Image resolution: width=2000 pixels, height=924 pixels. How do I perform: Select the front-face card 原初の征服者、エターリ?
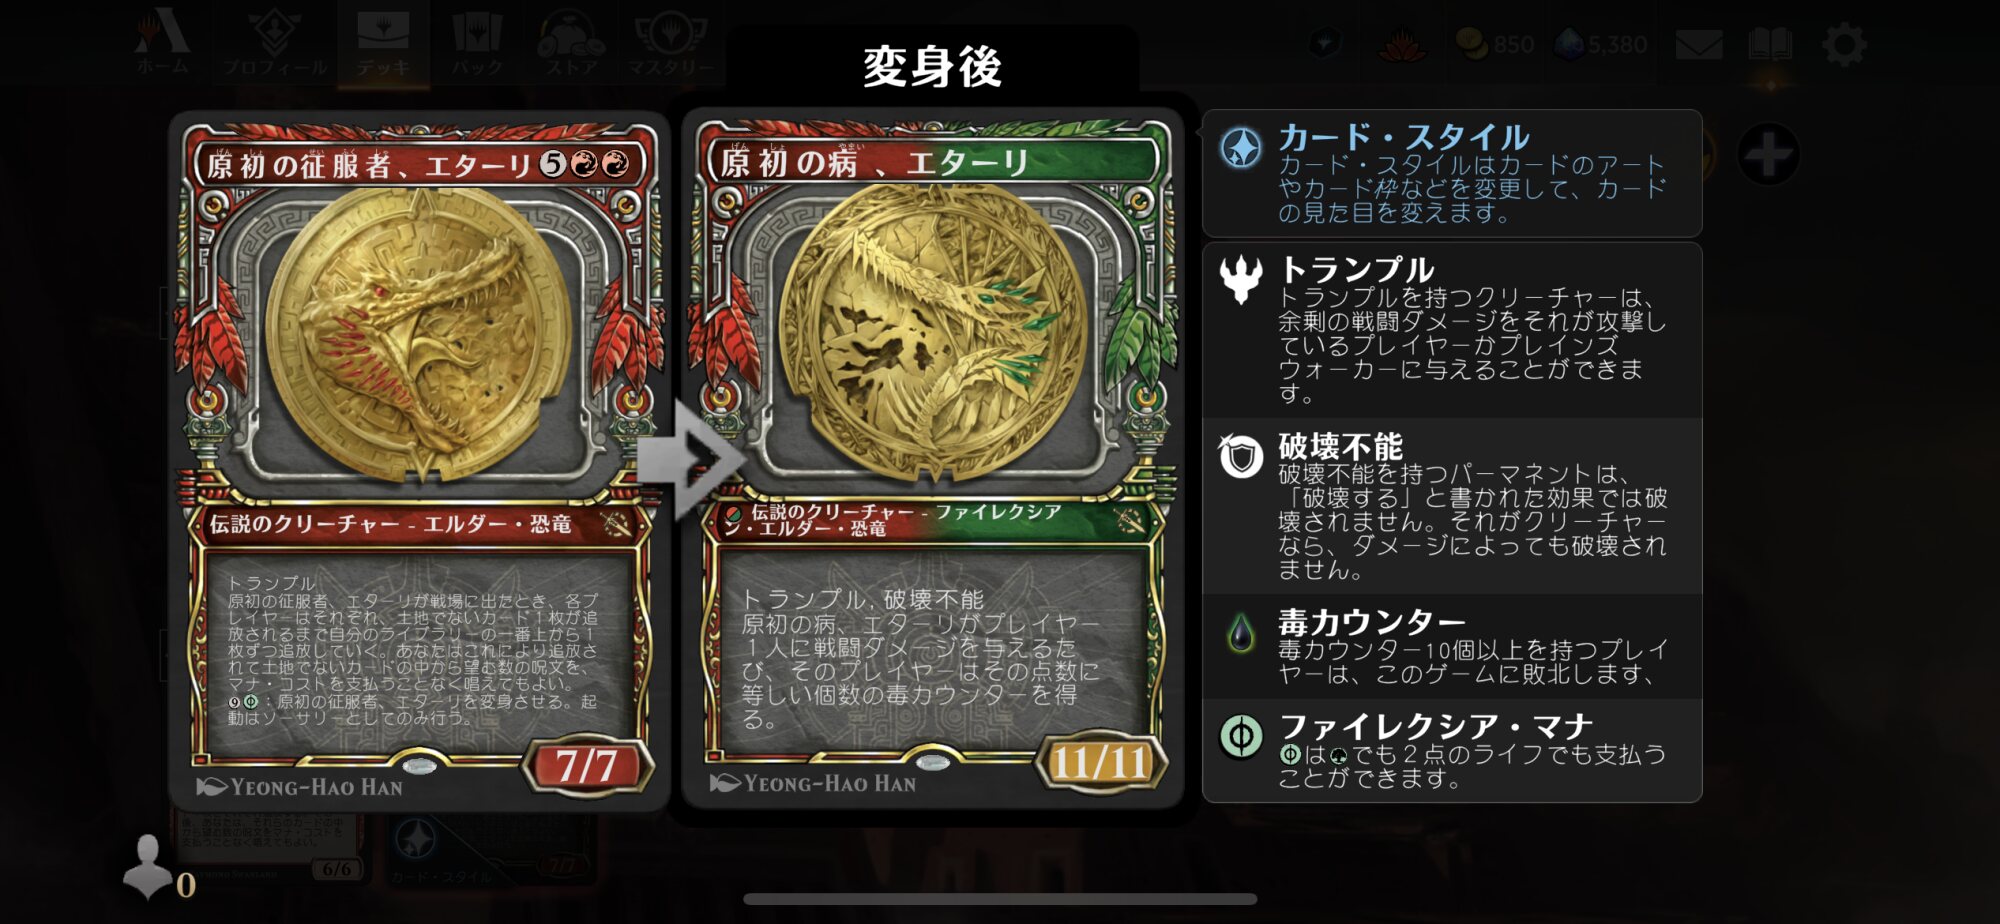pos(420,462)
